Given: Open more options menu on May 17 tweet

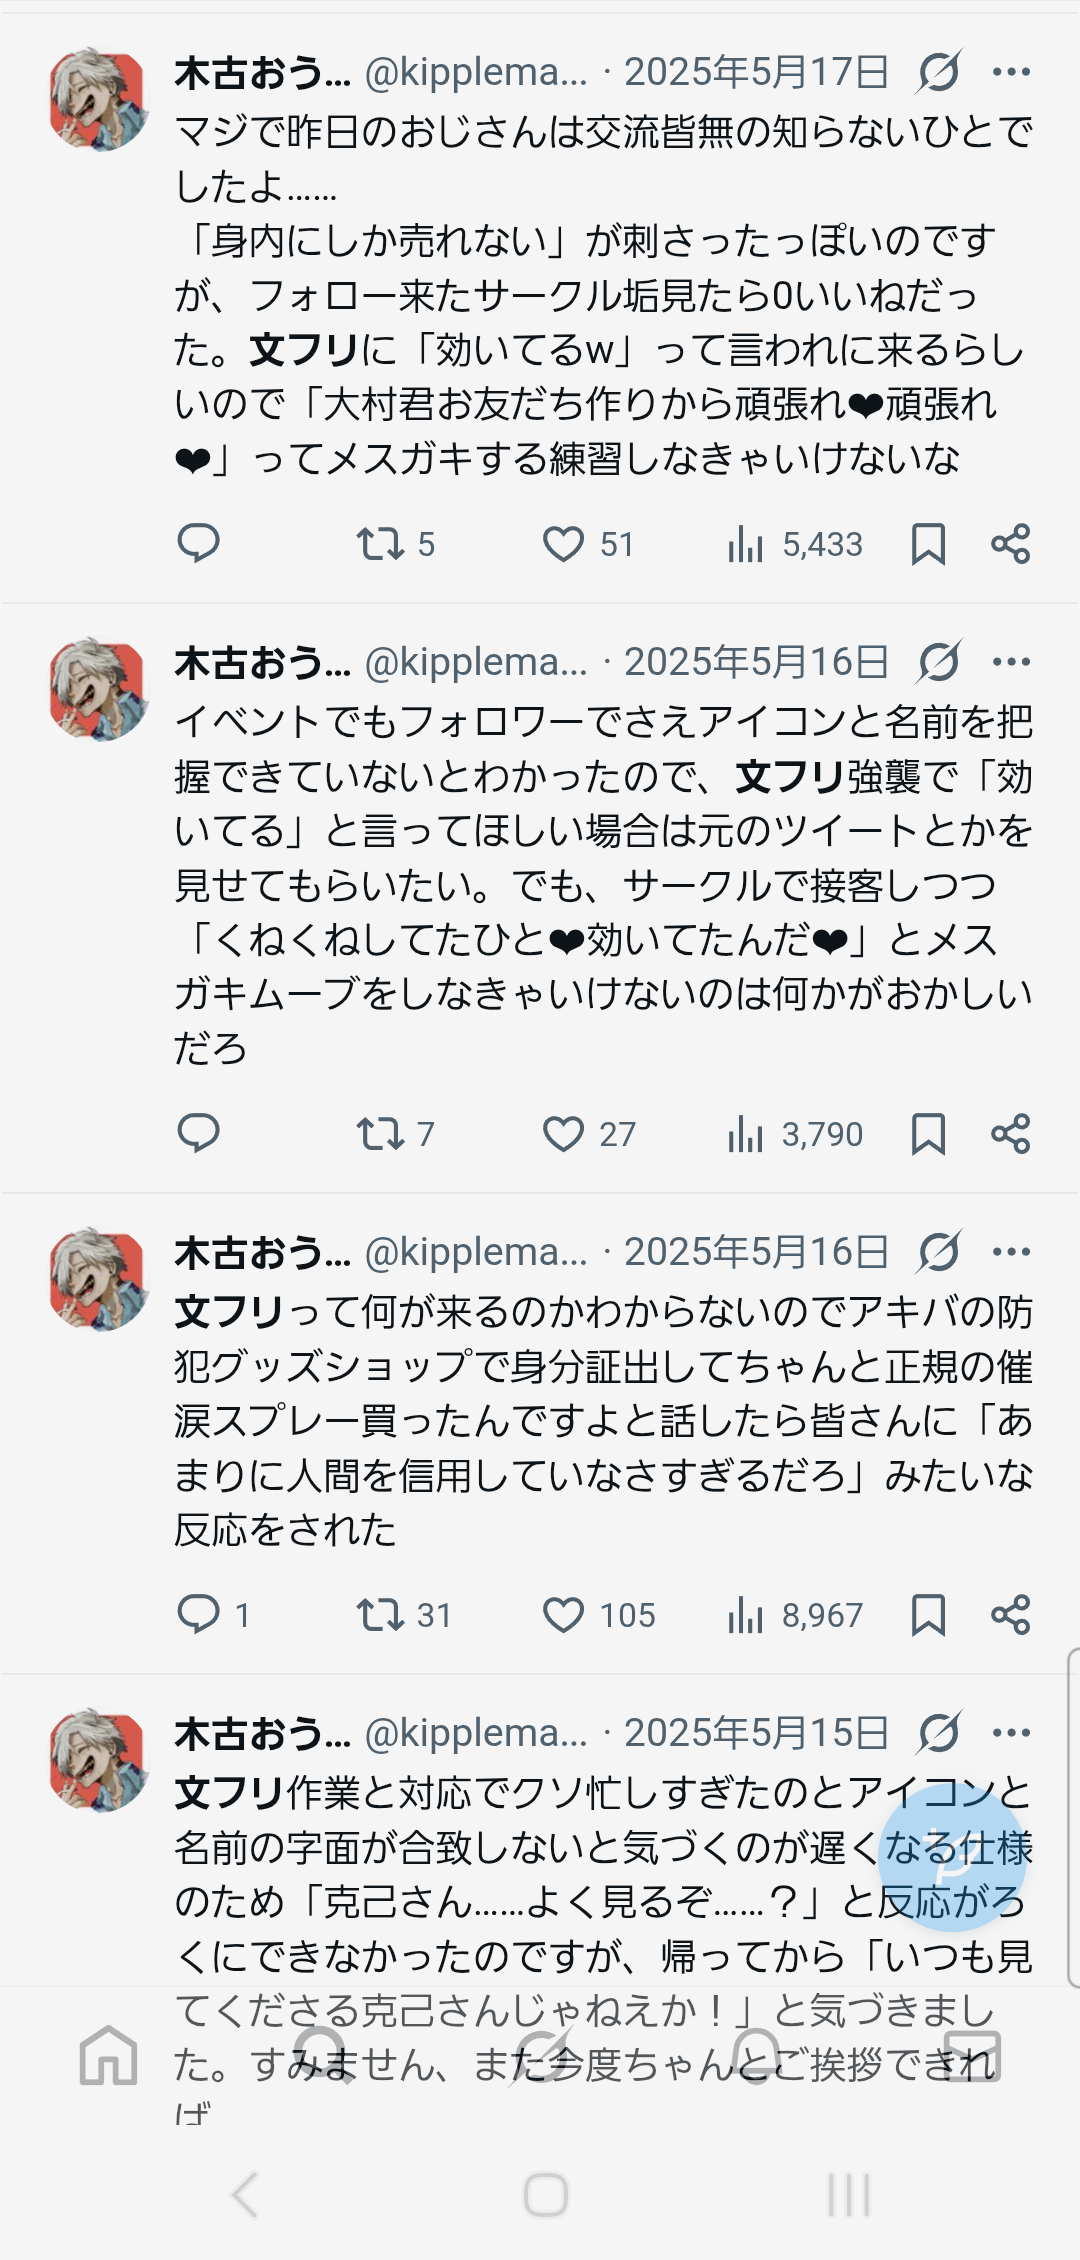Looking at the screenshot, I should pos(1011,72).
